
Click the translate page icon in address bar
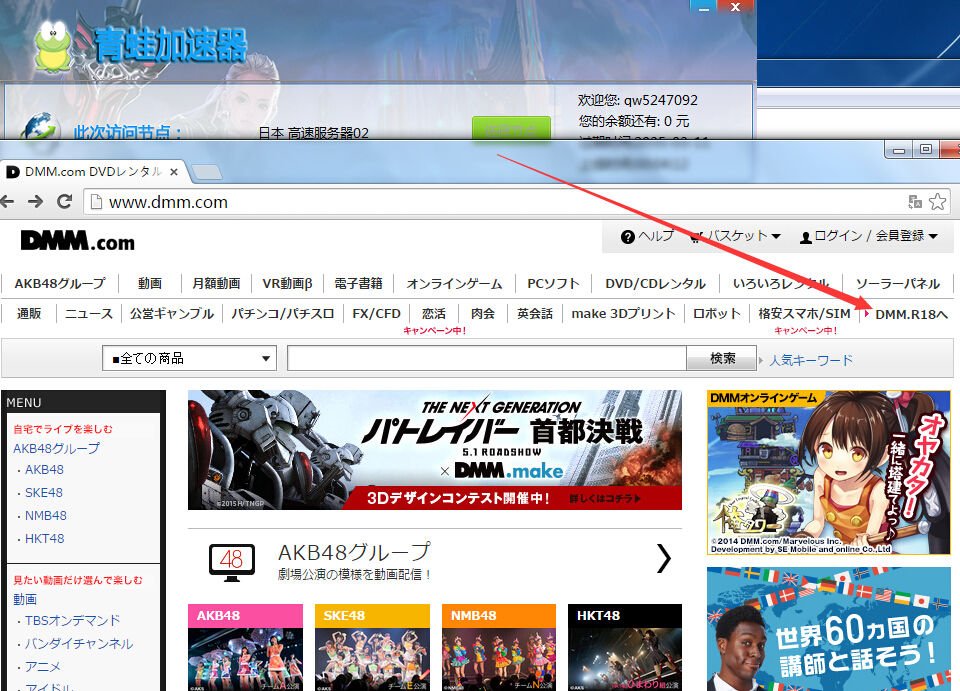point(915,202)
